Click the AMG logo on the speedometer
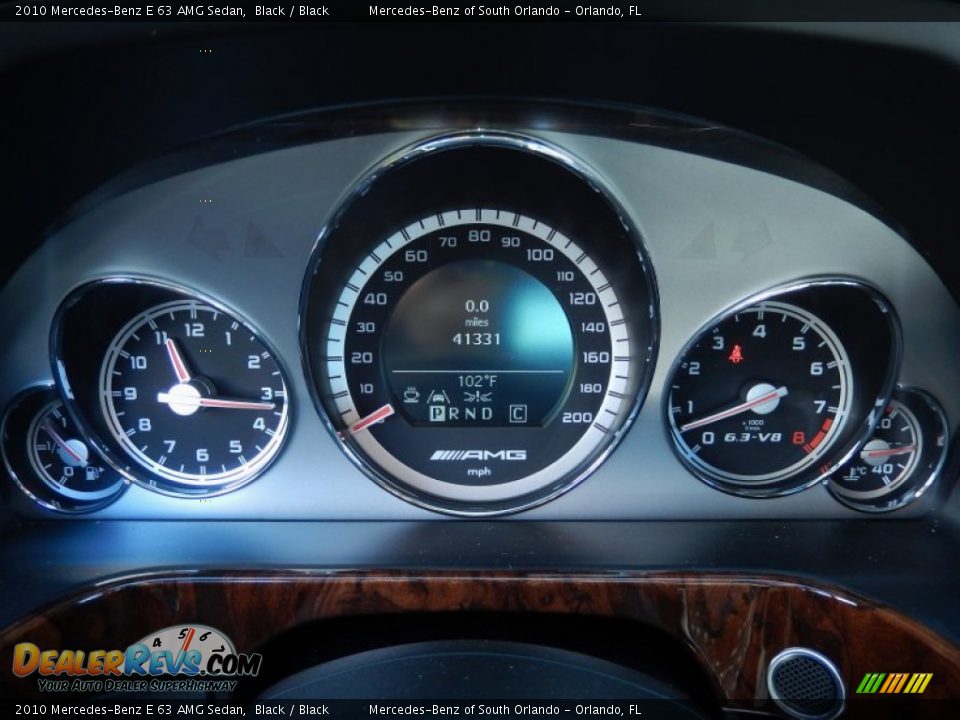Viewport: 960px width, 720px height. coord(478,455)
